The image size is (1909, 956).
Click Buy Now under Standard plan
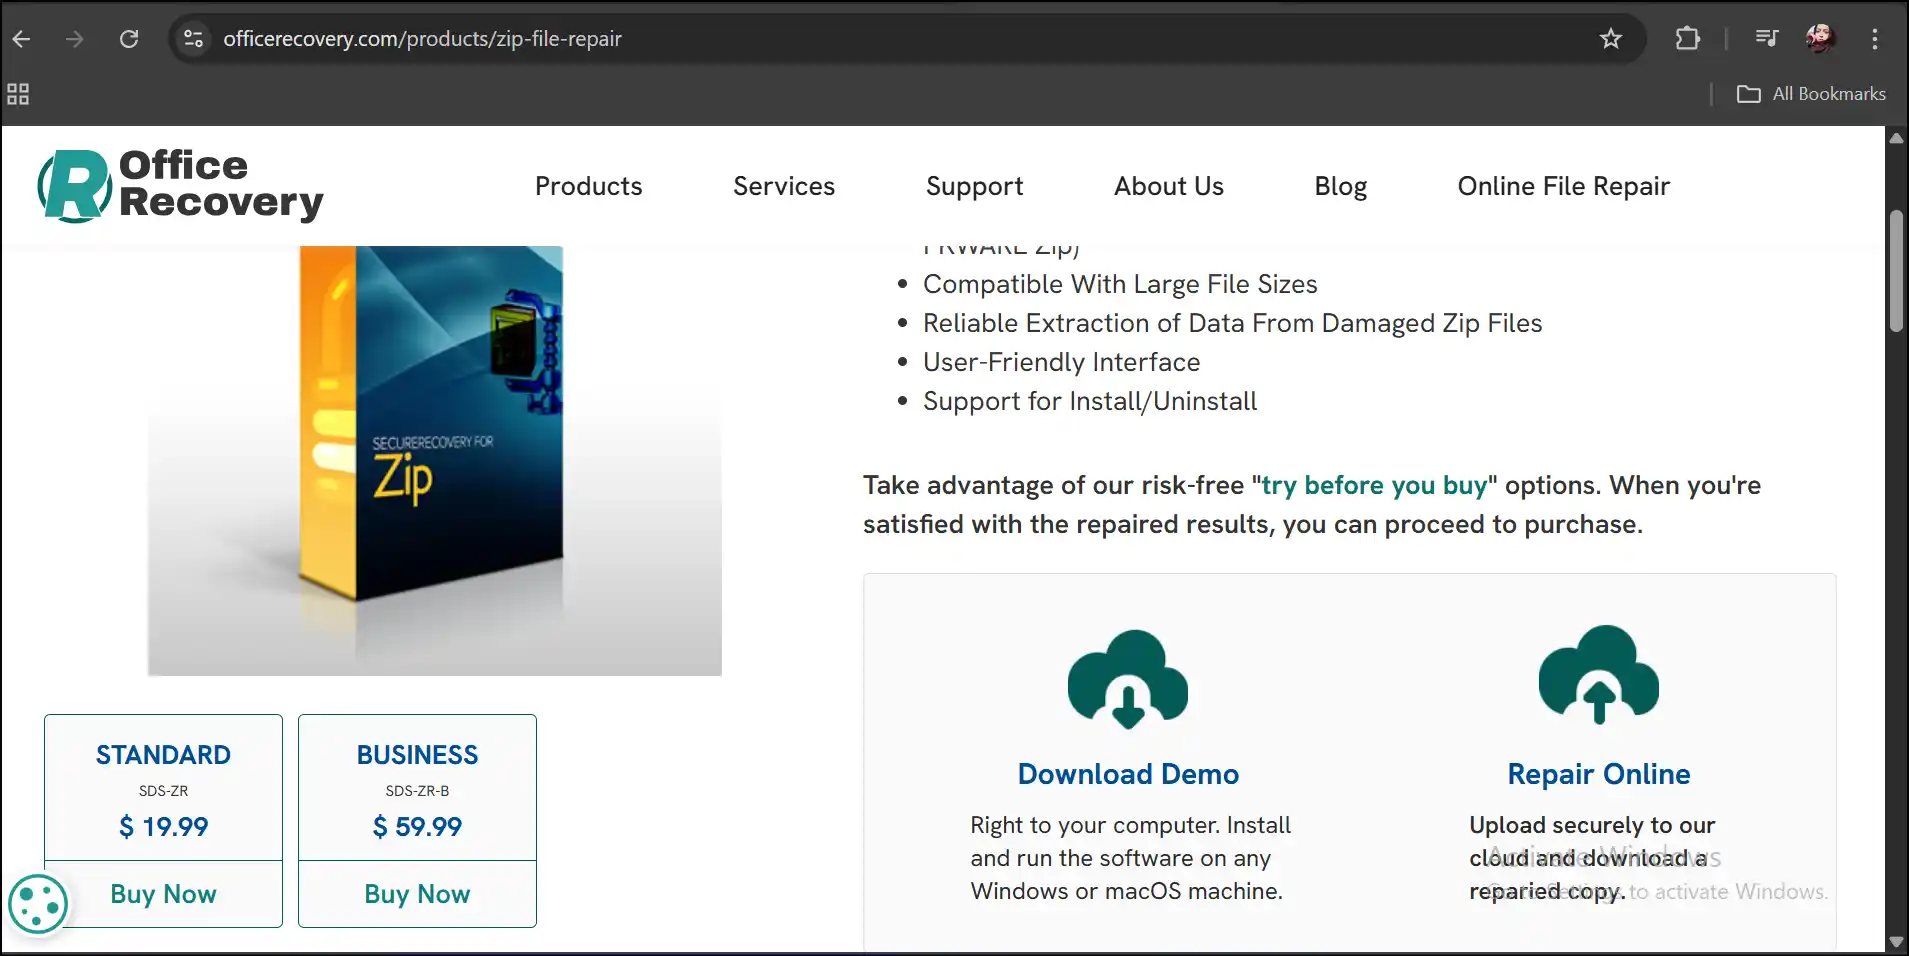pyautogui.click(x=163, y=894)
